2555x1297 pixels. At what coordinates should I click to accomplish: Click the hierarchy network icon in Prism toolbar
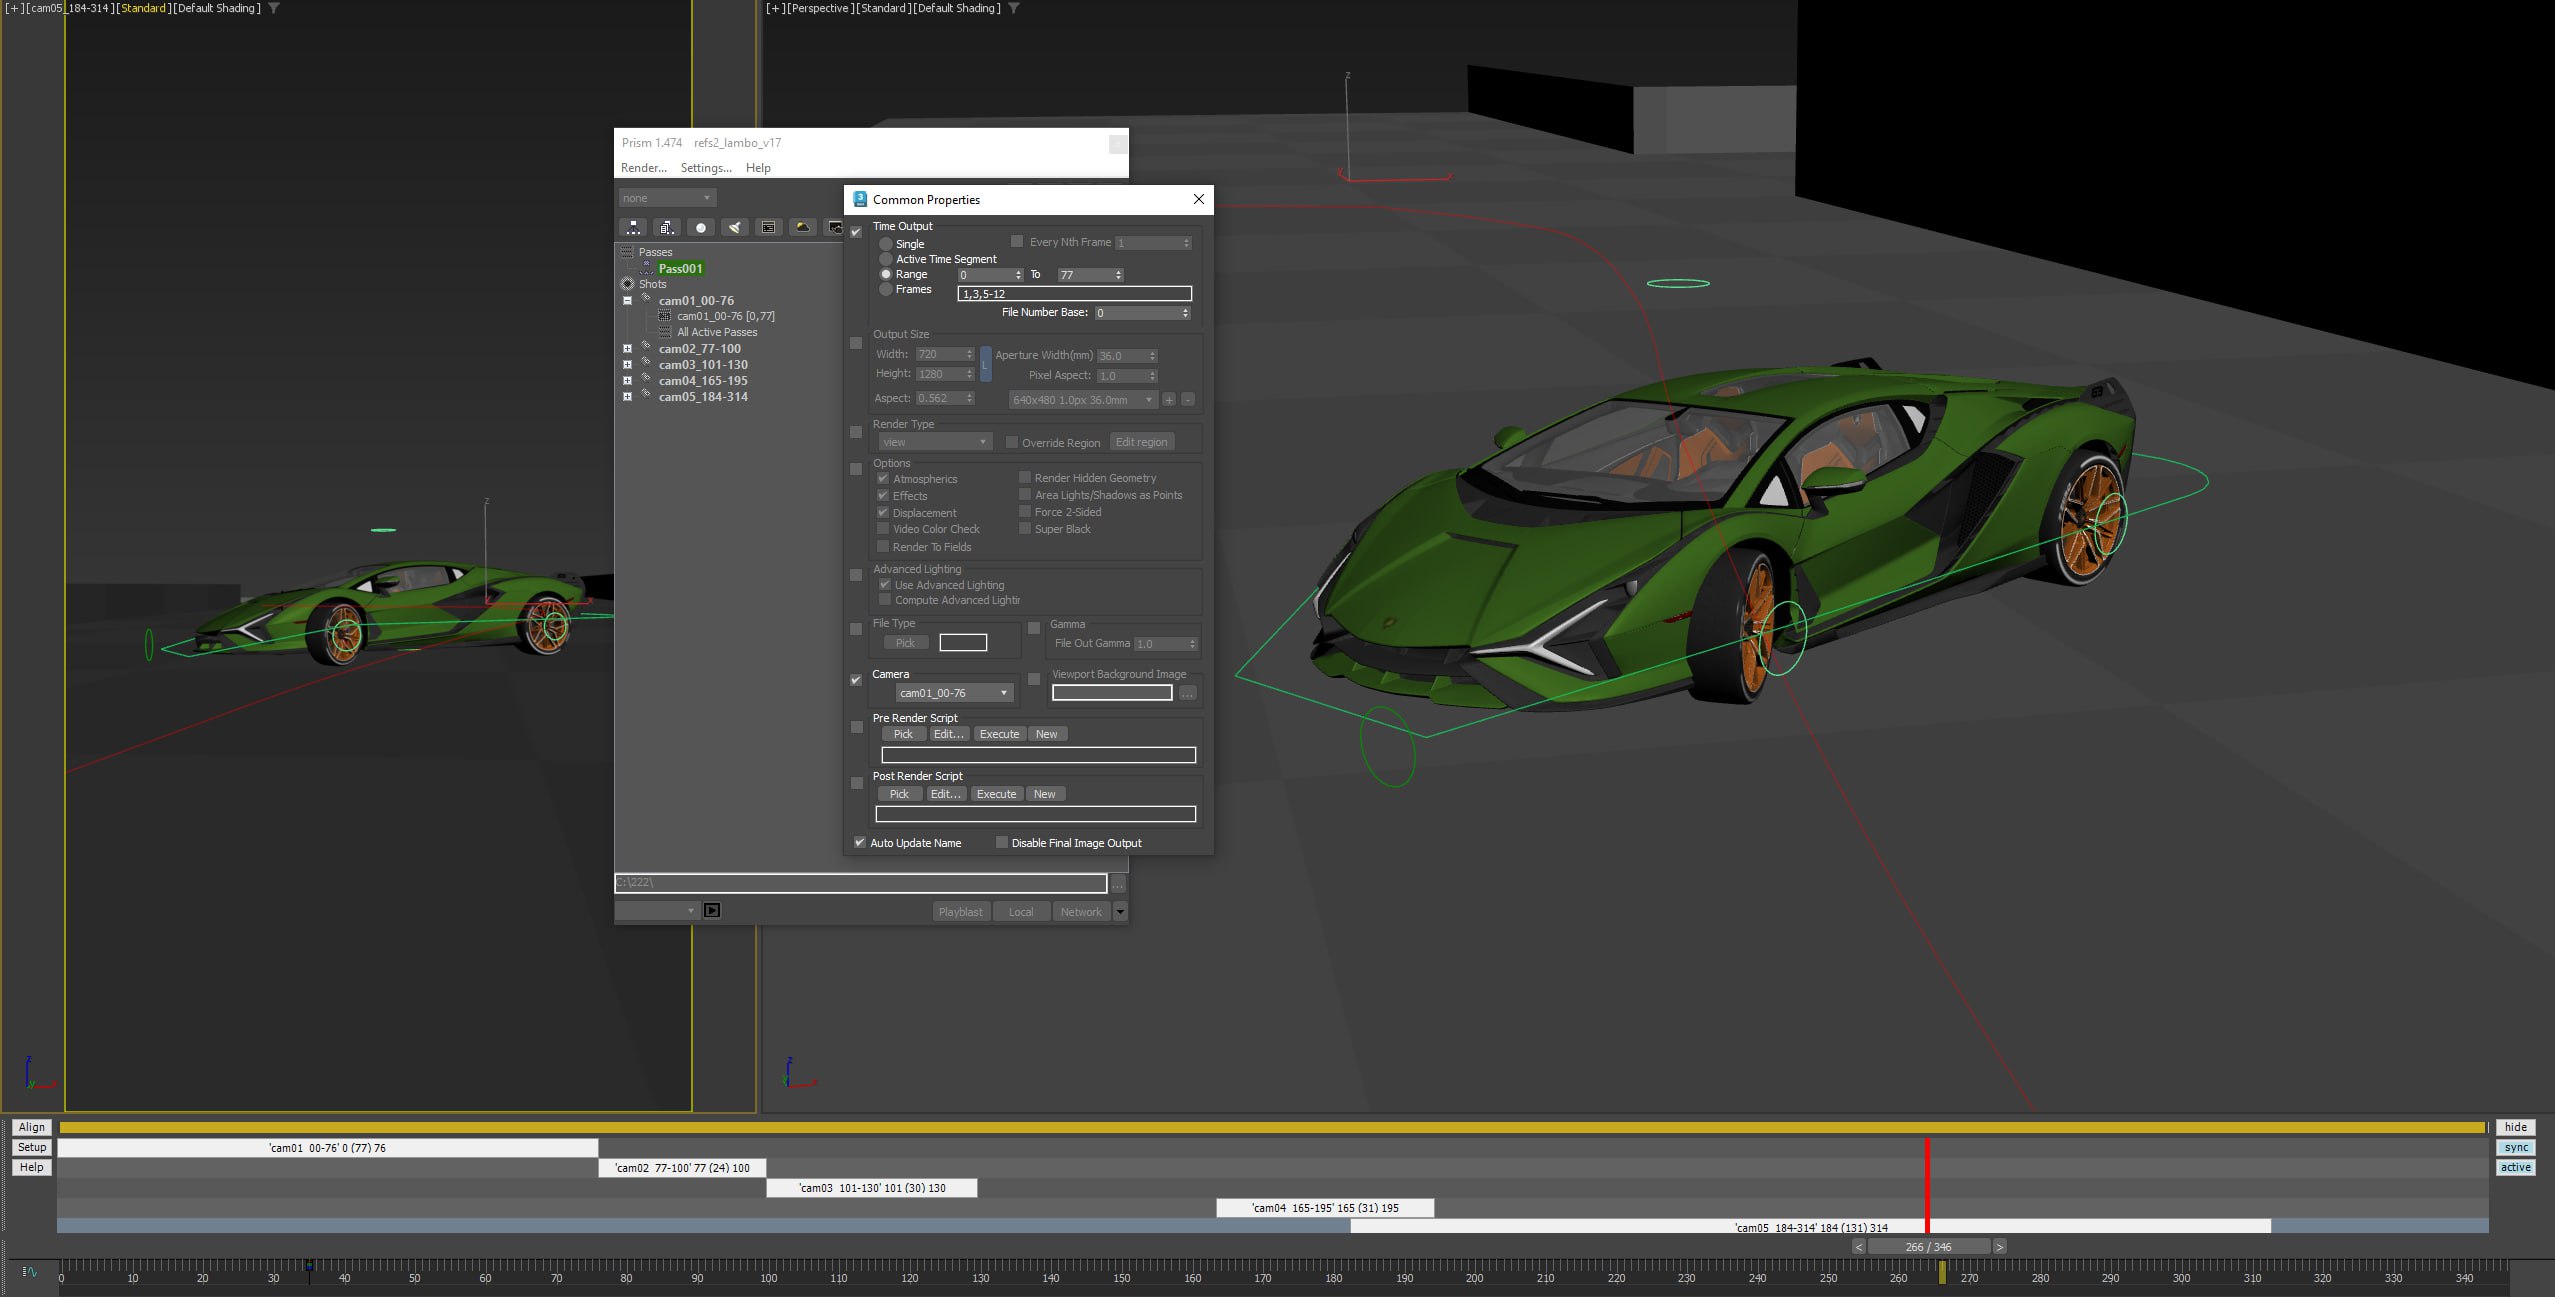633,228
